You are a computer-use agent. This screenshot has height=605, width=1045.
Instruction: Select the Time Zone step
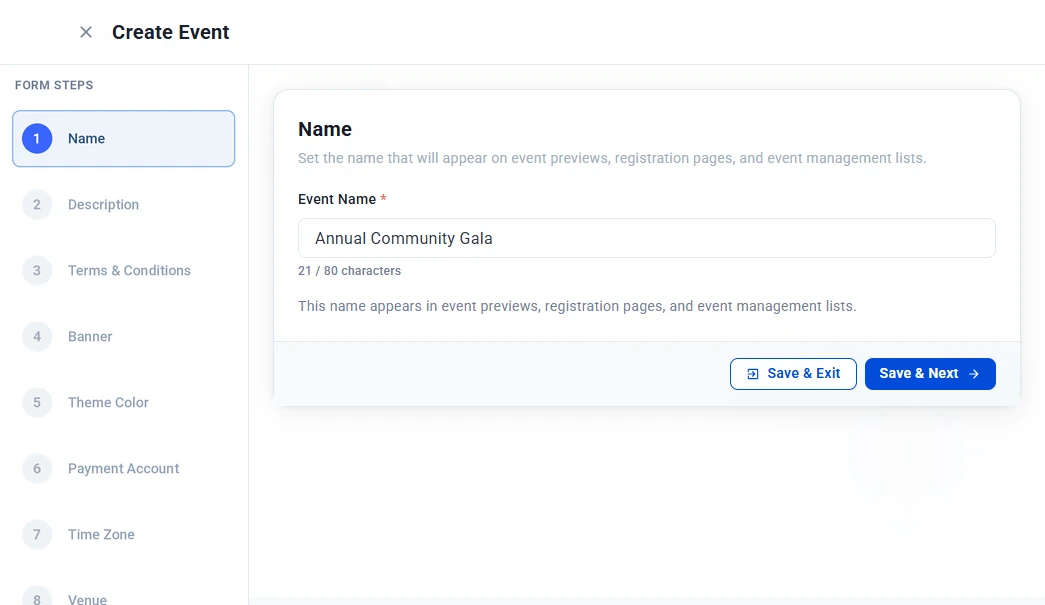point(123,534)
